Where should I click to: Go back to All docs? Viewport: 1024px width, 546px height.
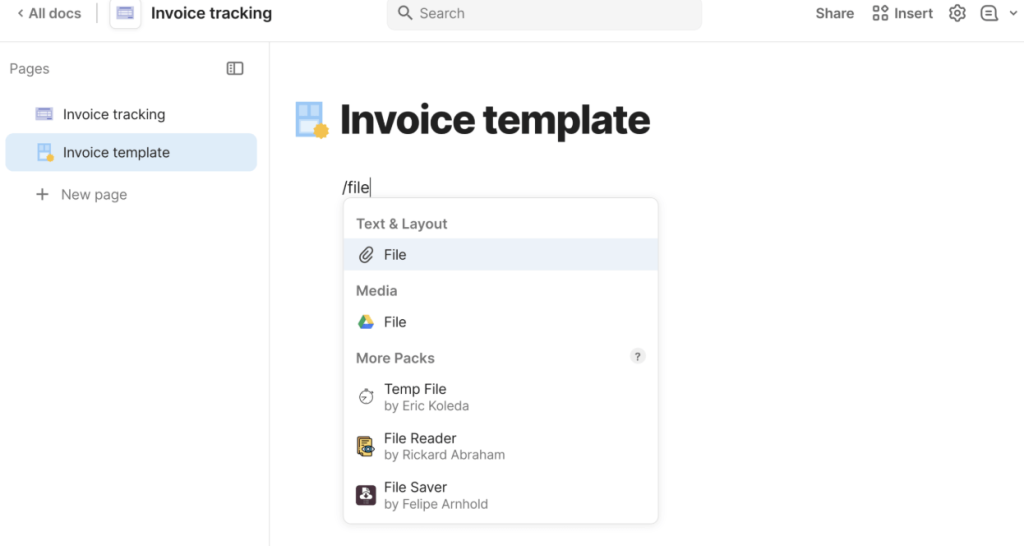pyautogui.click(x=49, y=13)
